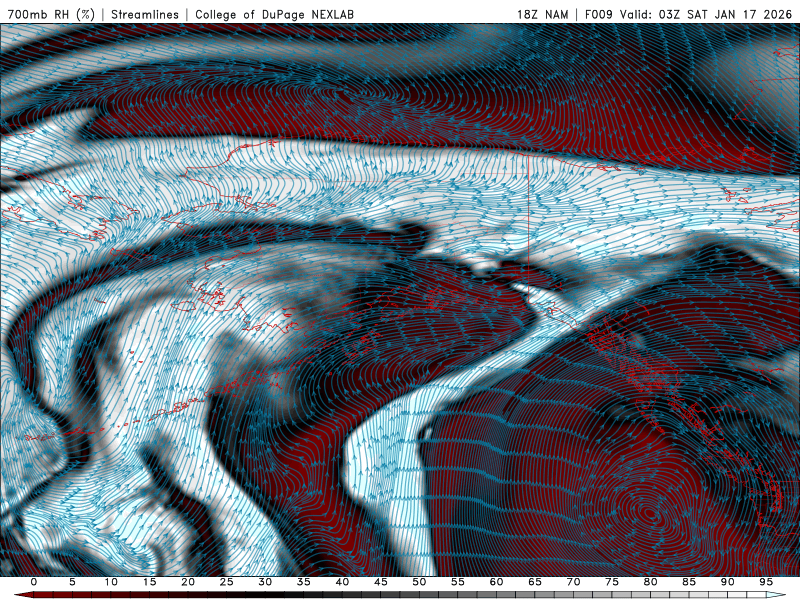The height and width of the screenshot is (600, 800).
Task: Click the '700mb RH (%)' title text
Action: (x=51, y=14)
